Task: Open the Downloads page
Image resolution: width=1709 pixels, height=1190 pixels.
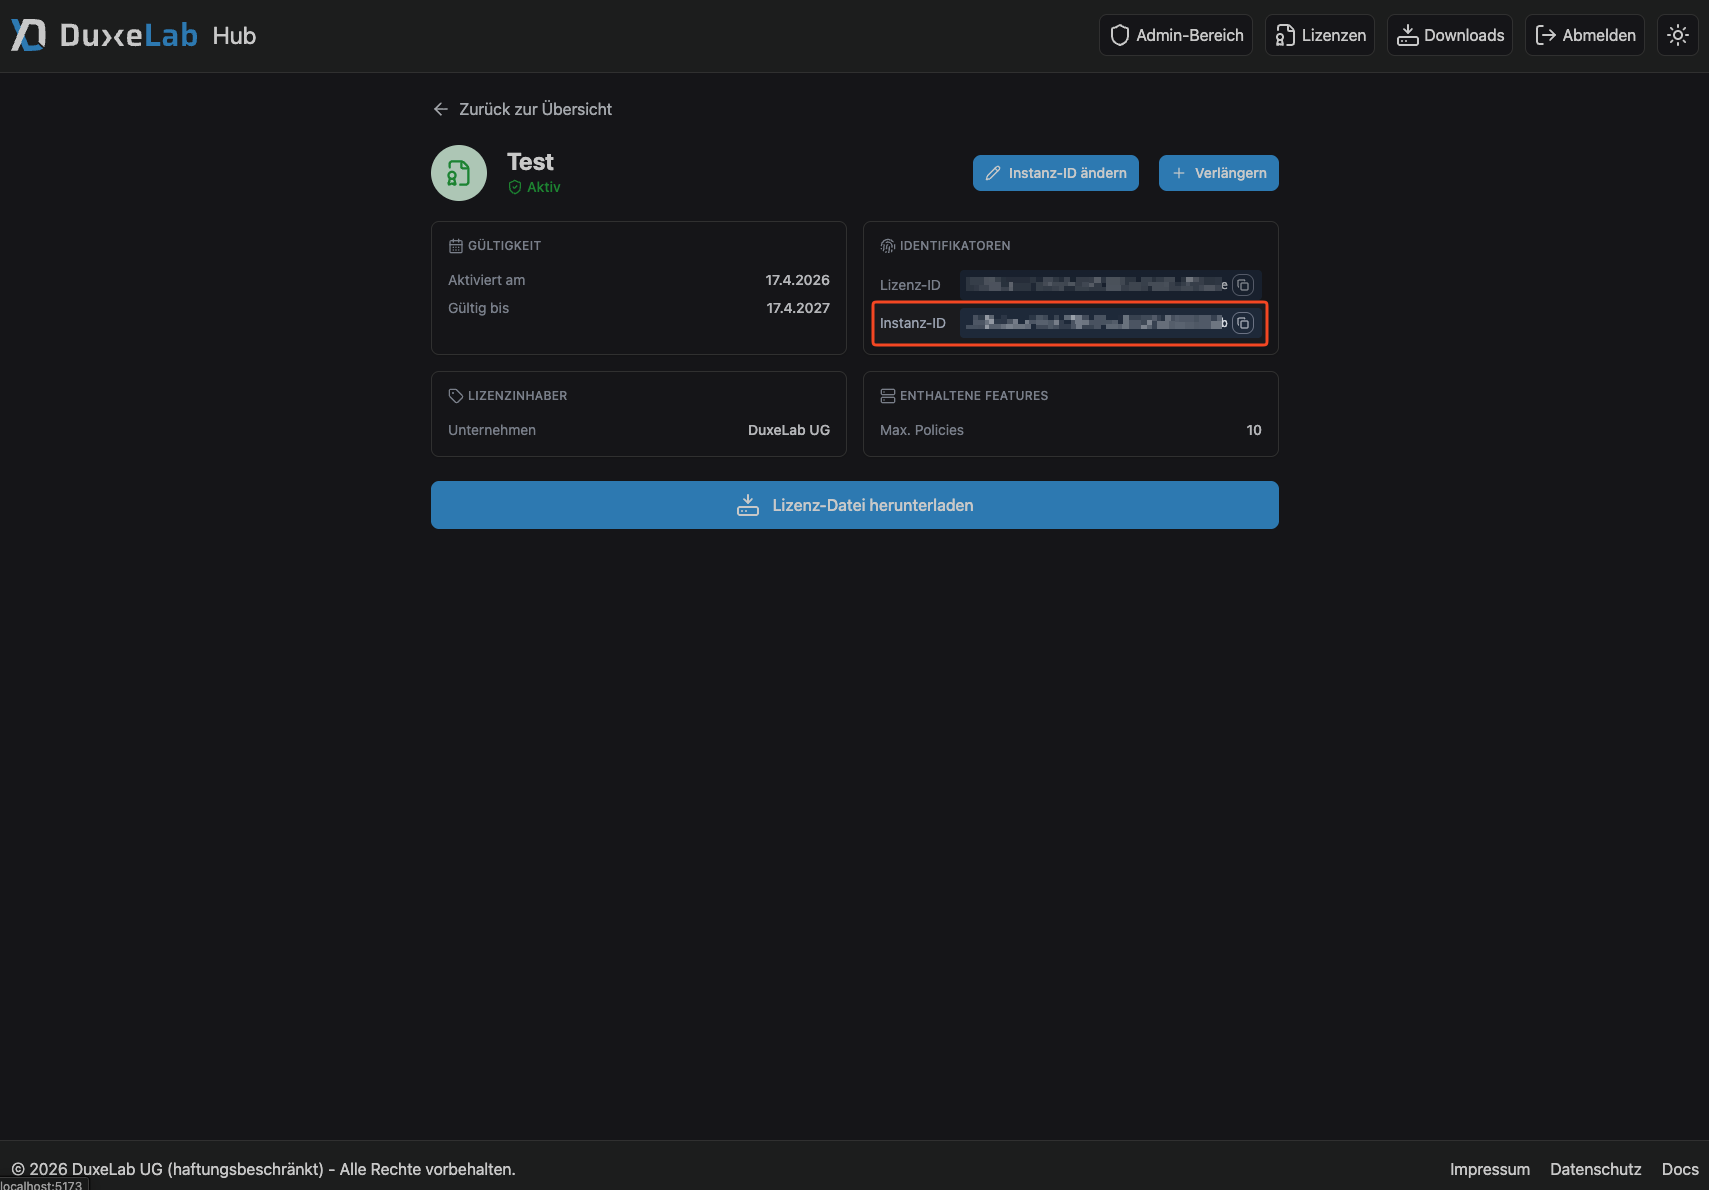Action: click(1450, 35)
